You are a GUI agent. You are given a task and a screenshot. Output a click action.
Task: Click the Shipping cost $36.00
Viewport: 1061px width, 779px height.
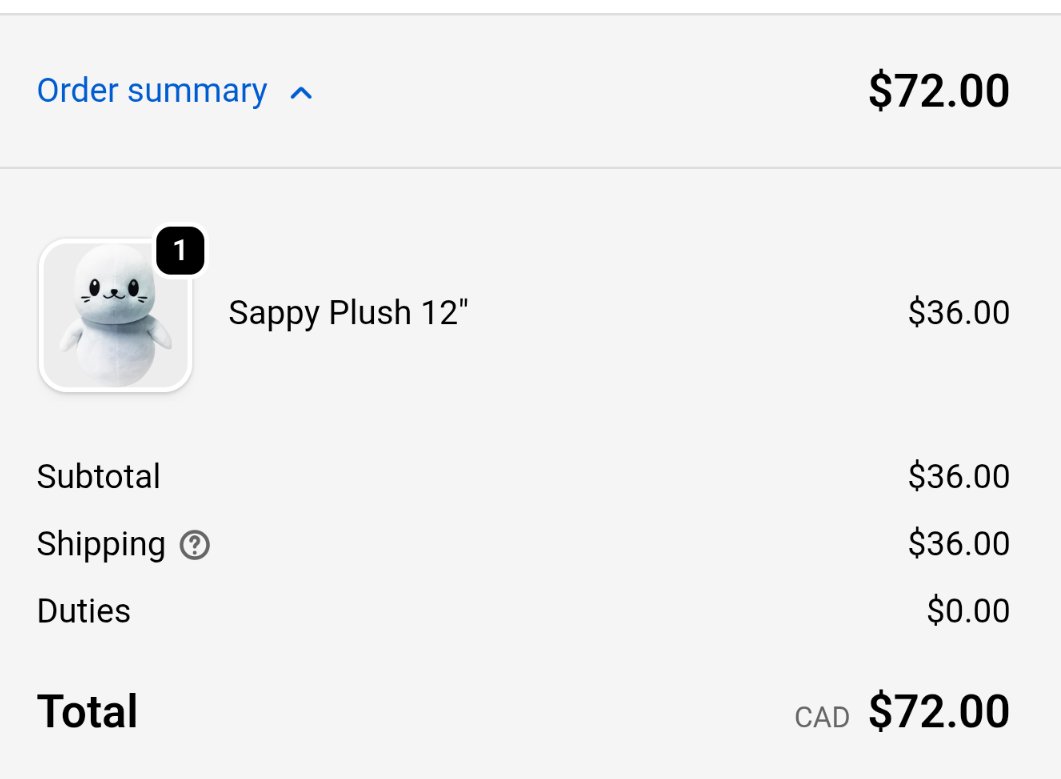tap(958, 544)
